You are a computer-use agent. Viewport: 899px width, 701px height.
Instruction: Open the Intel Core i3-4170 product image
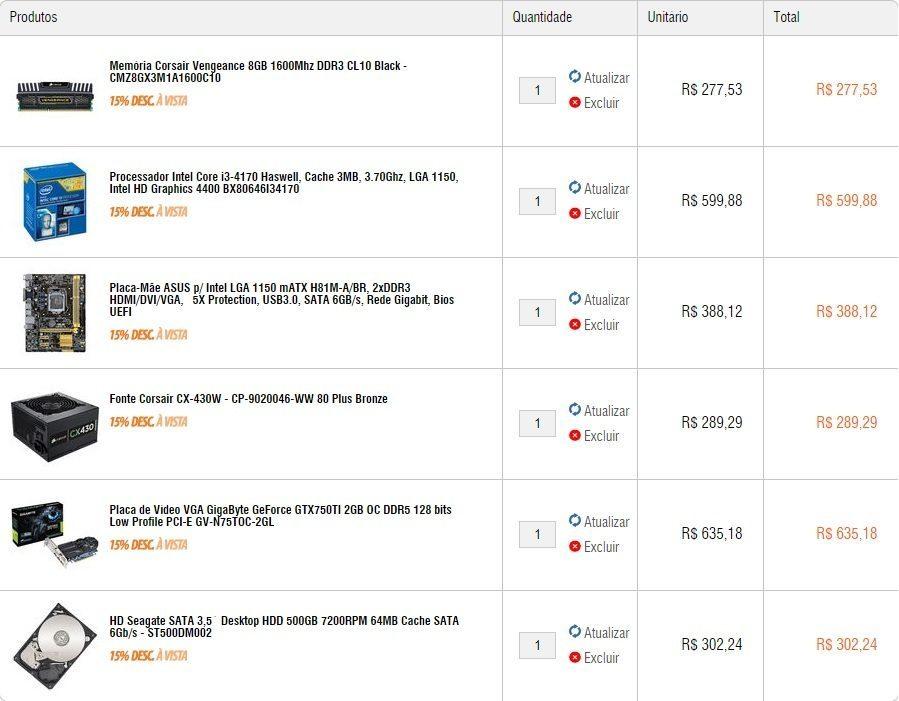[55, 201]
